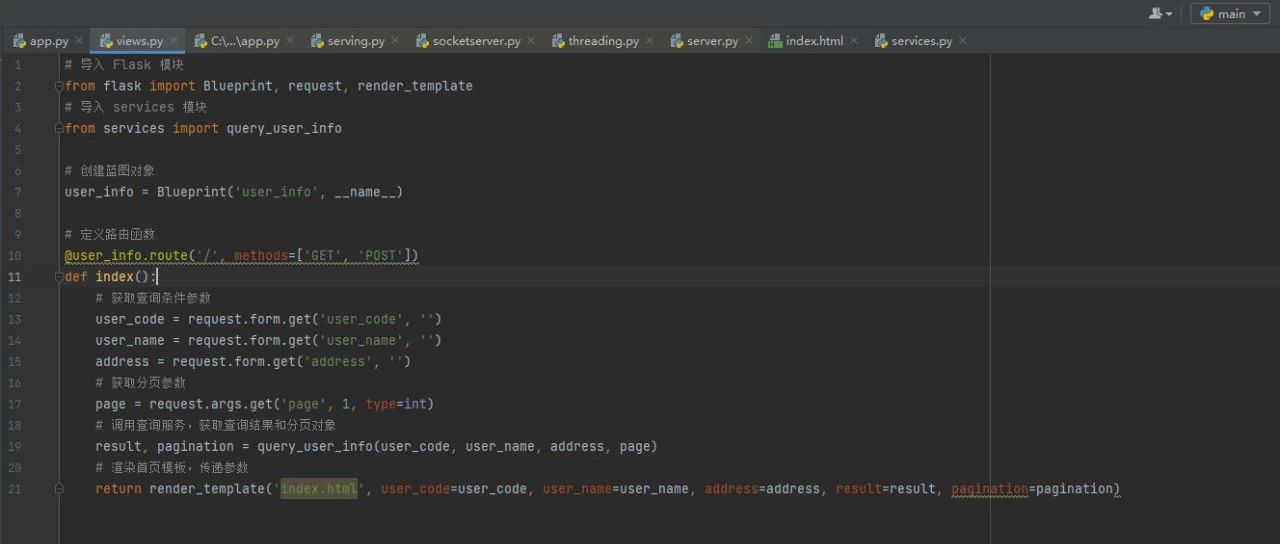Screen dimensions: 1280x544
Task: Switch to the first app.py tab
Action: click(40, 41)
